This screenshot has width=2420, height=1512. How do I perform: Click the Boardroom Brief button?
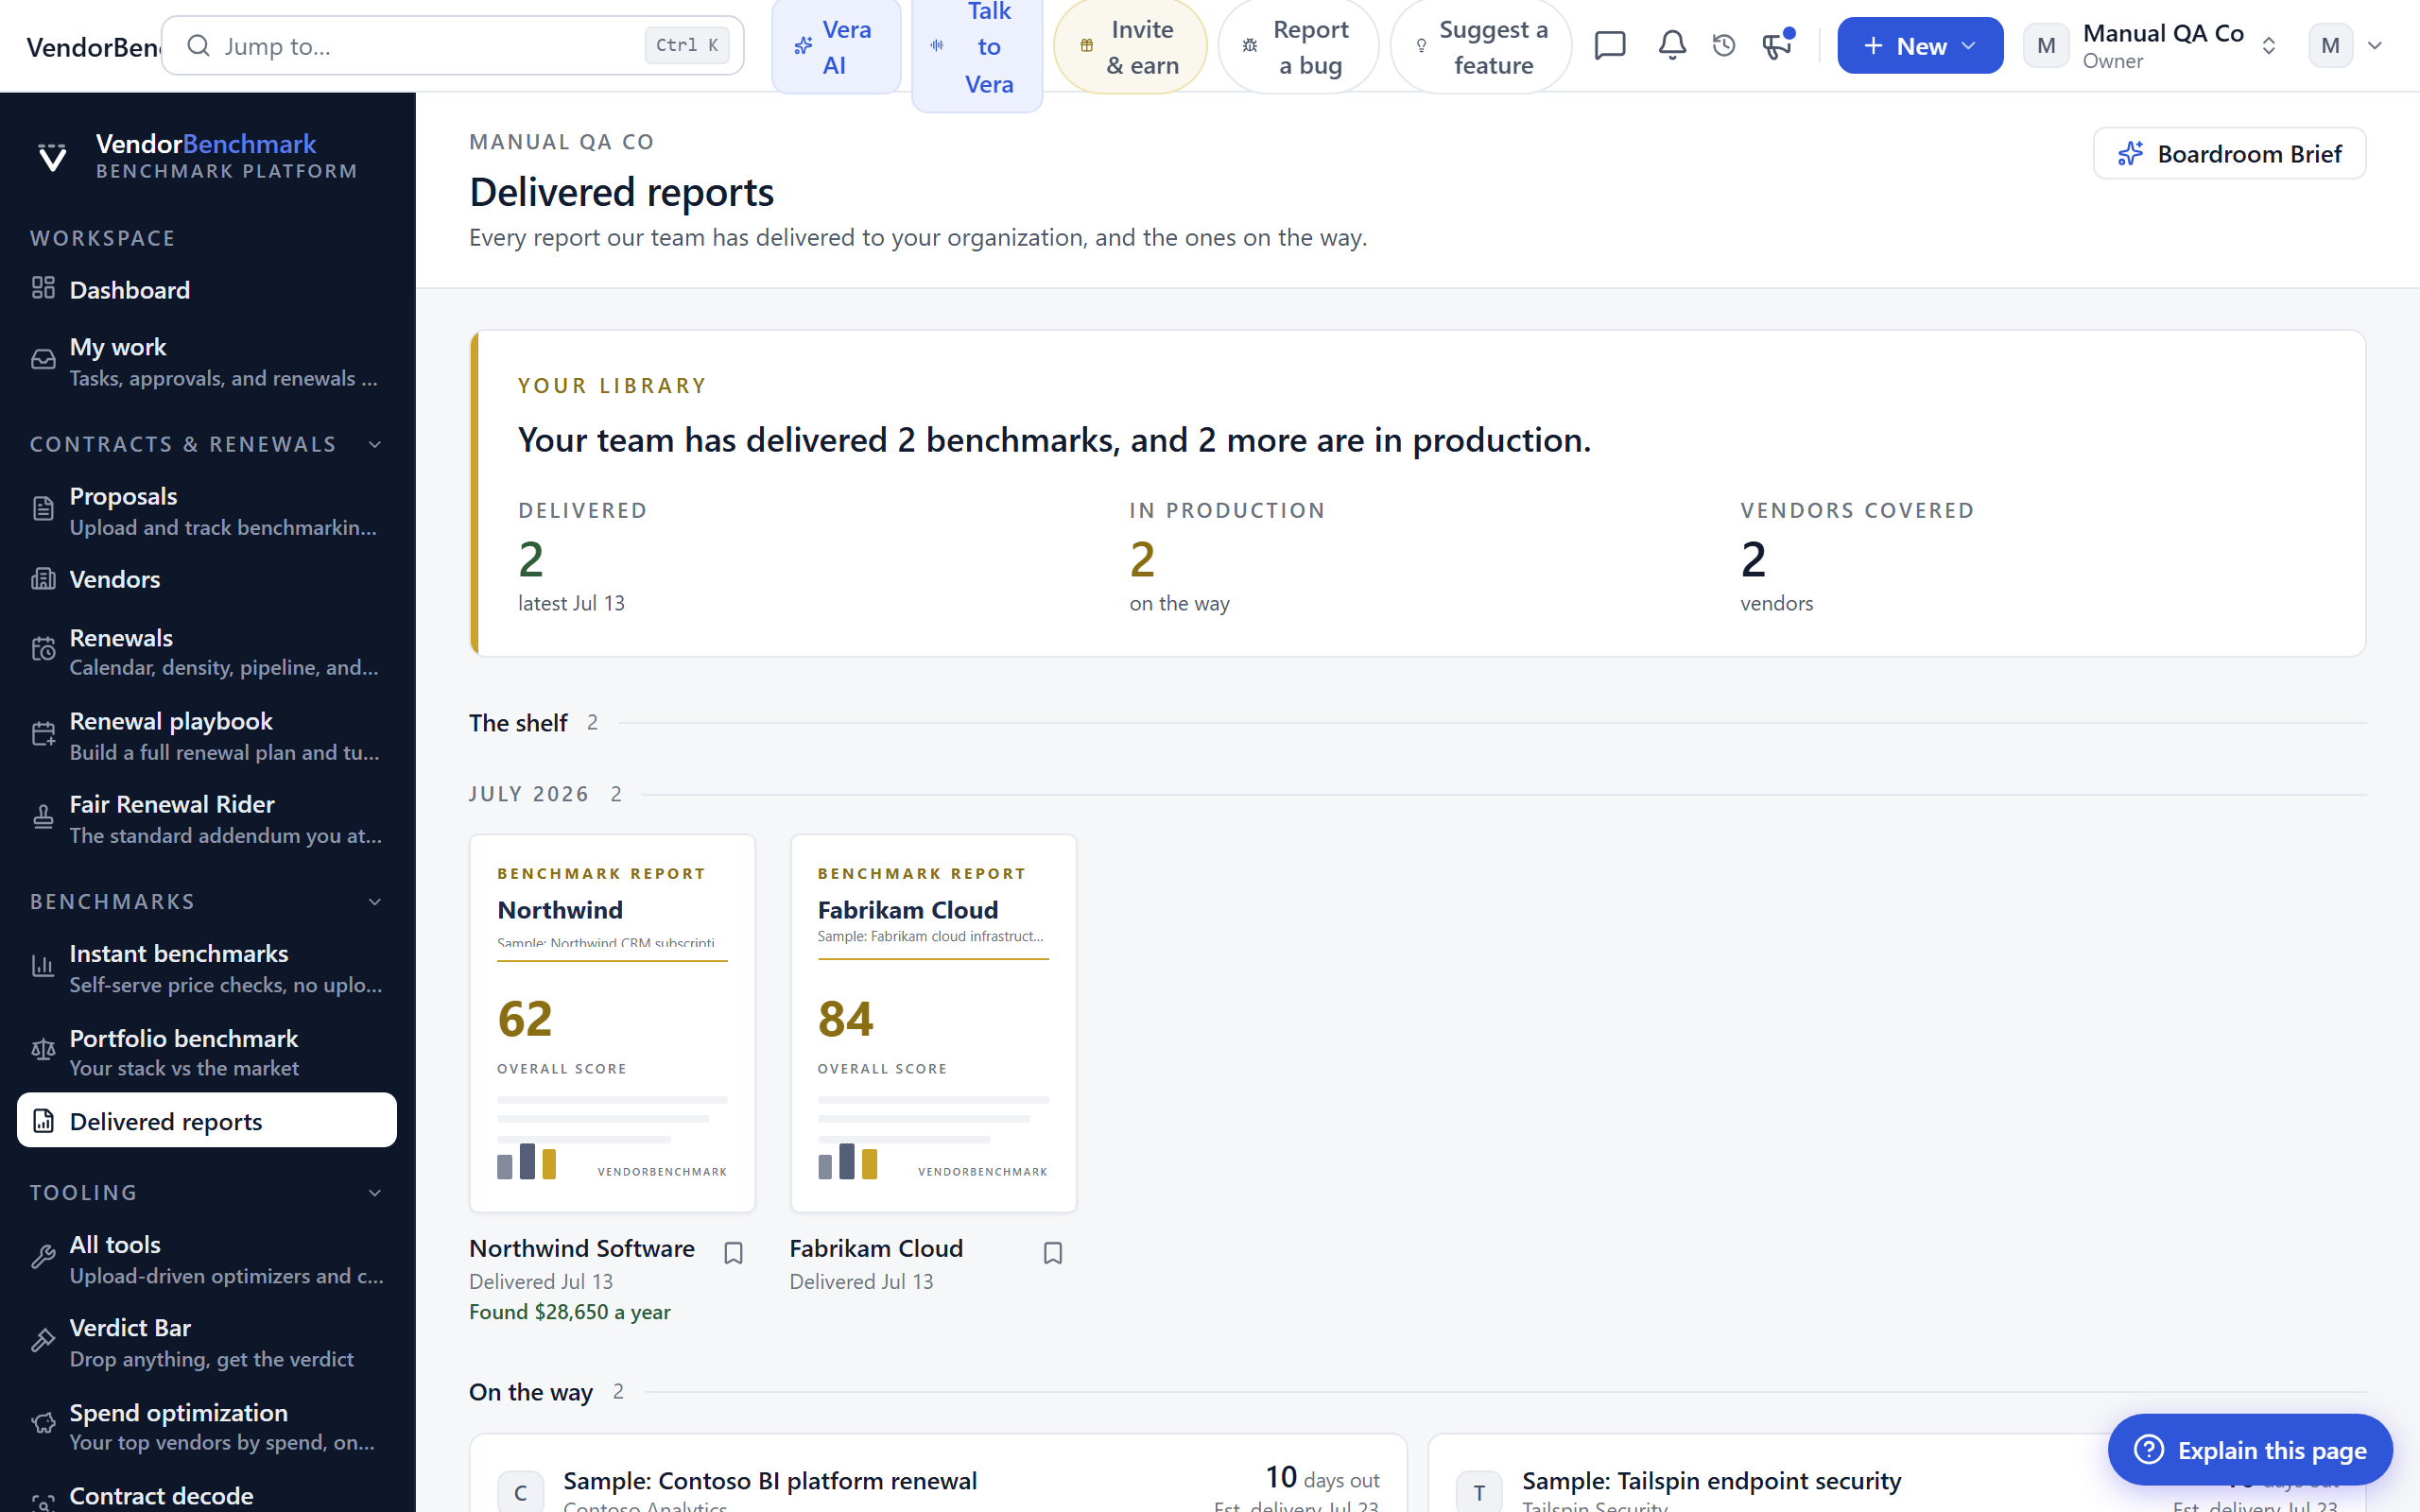[2229, 154]
